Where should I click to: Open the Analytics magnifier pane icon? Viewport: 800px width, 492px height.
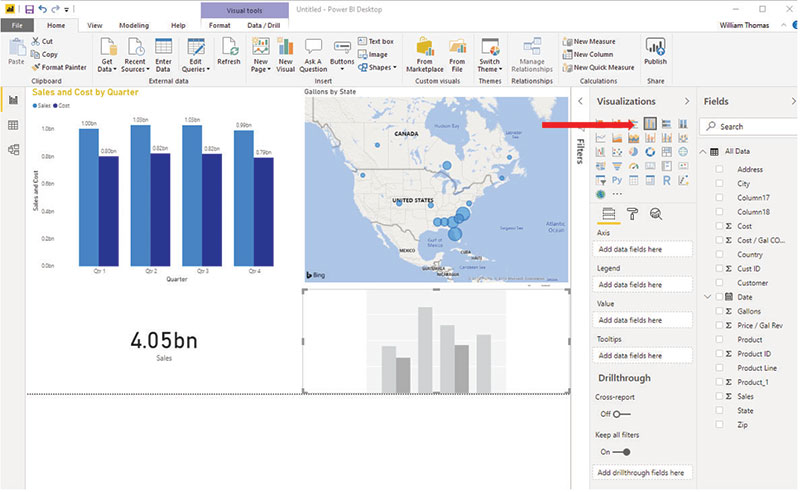pyautogui.click(x=656, y=213)
